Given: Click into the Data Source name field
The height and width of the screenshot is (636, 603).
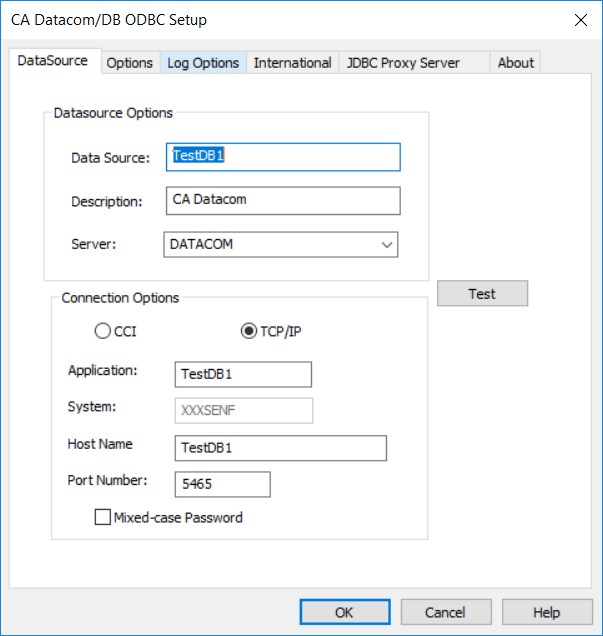Looking at the screenshot, I should point(283,157).
